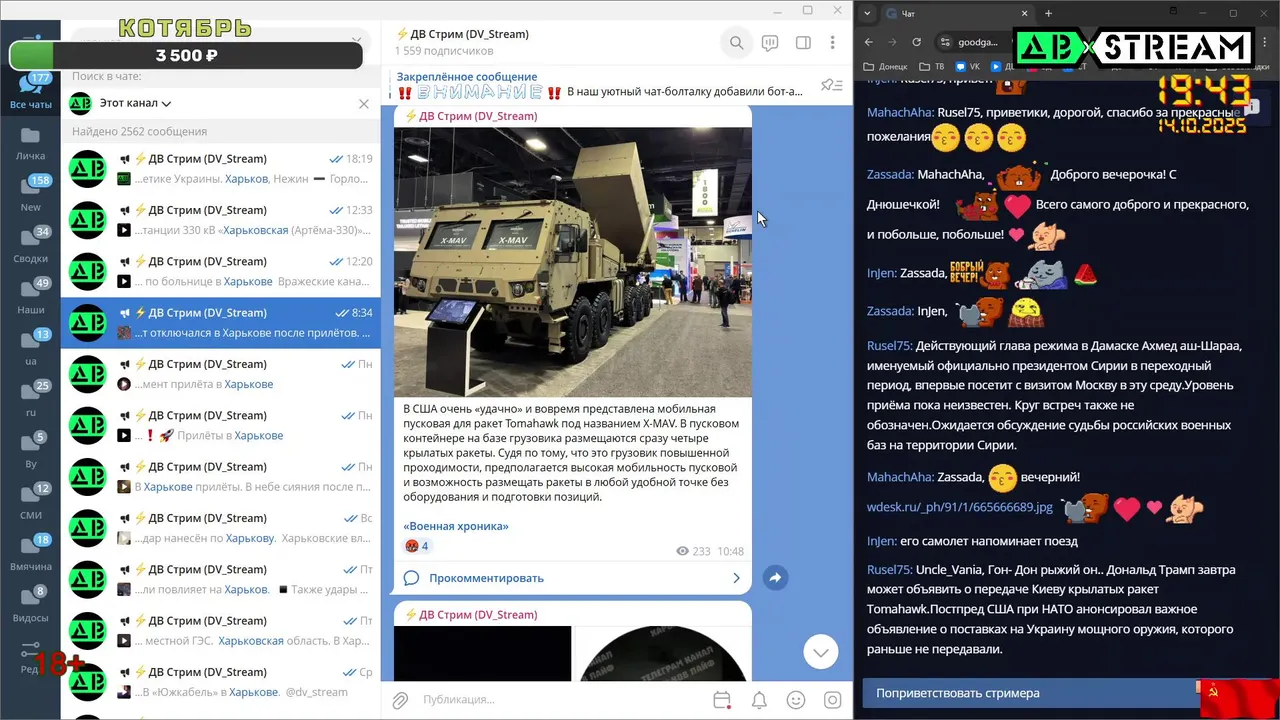
Task: Click the paperclip attach icon
Action: pos(400,700)
